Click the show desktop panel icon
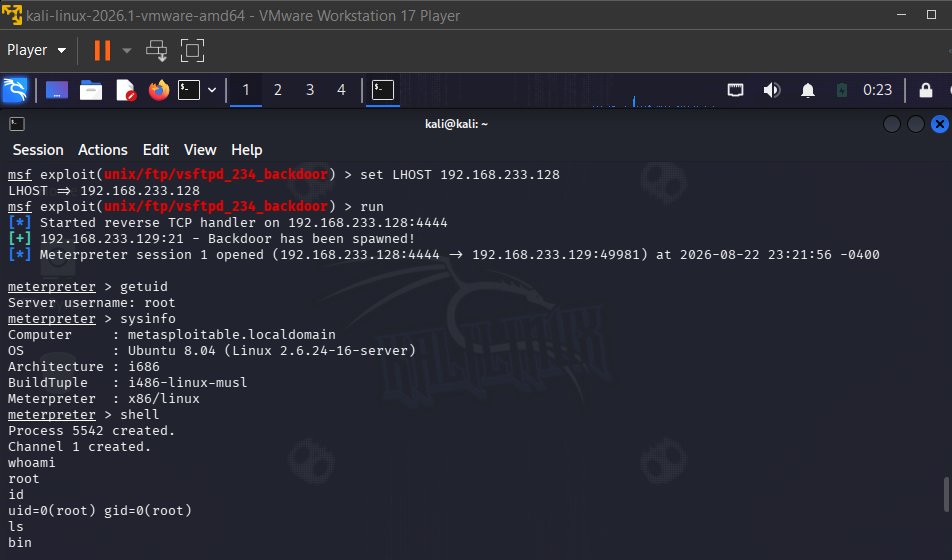The width and height of the screenshot is (952, 560). point(56,90)
